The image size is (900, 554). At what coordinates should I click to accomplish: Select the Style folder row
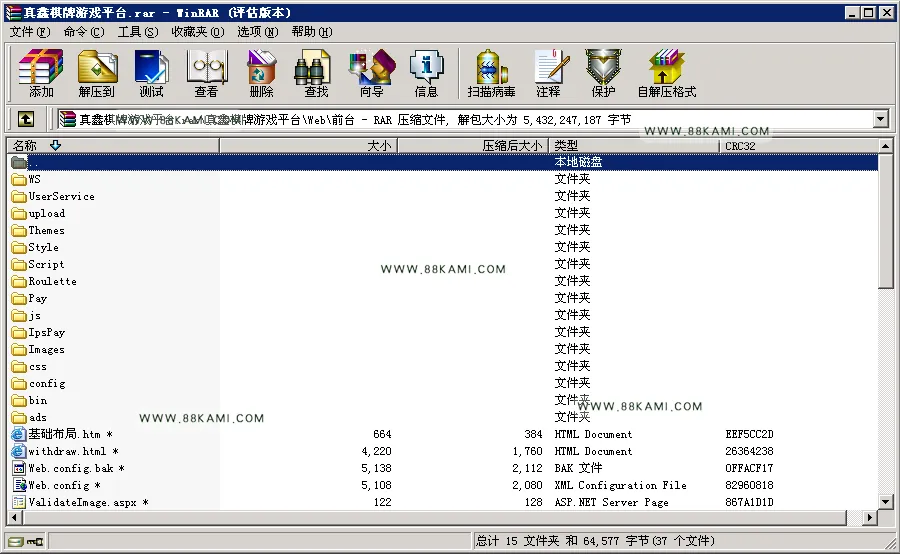click(443, 247)
